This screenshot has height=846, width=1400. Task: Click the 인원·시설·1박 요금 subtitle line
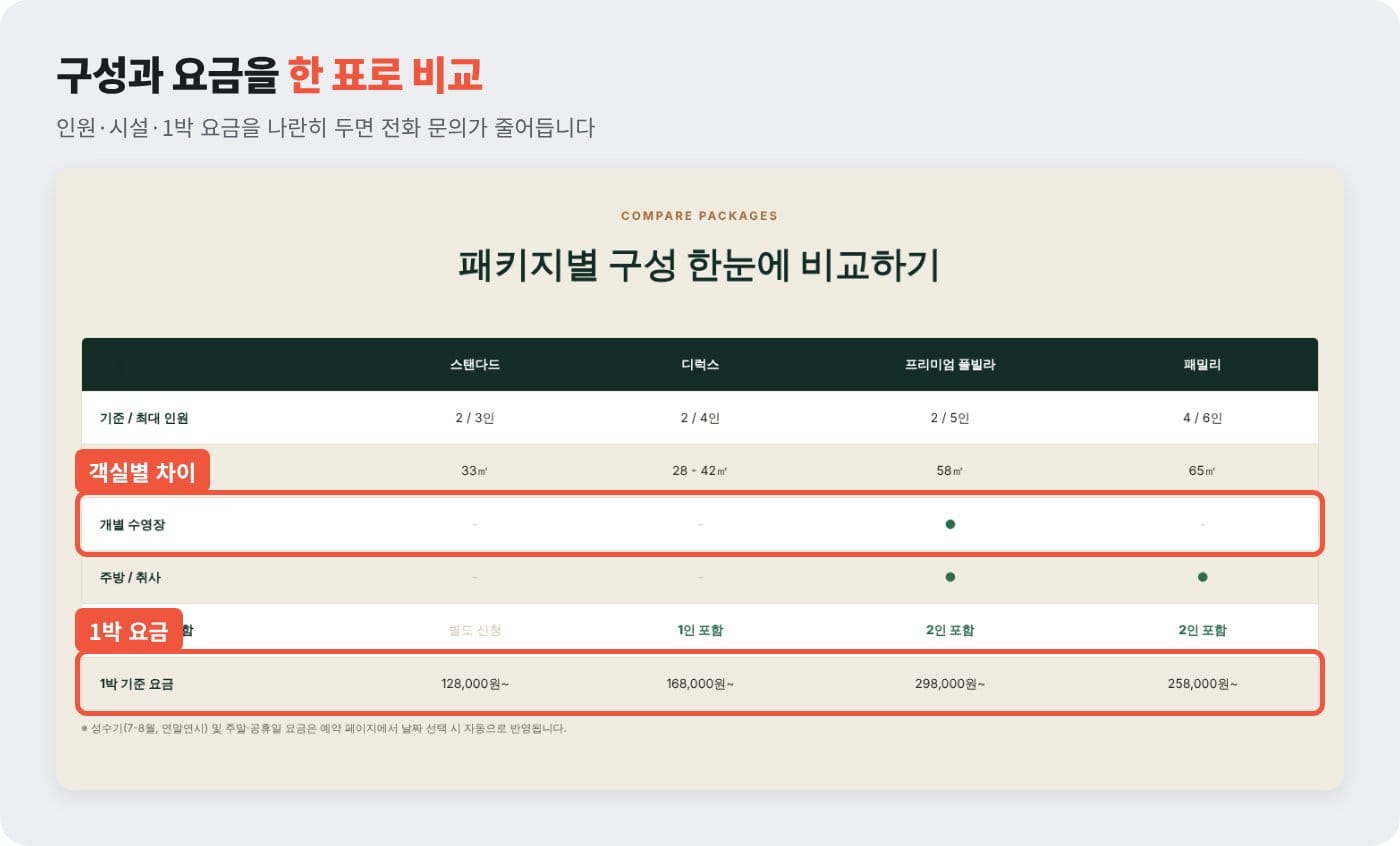326,128
